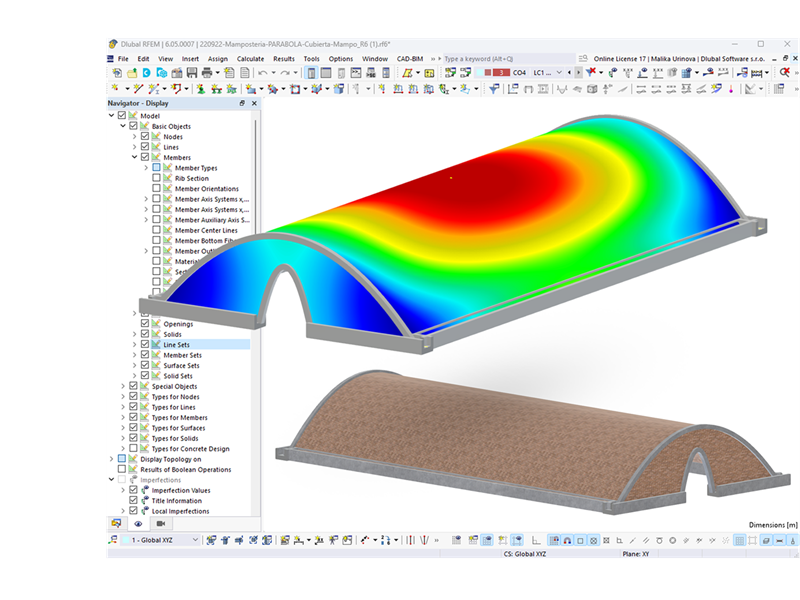
Task: Expand the Special Objects node
Action: tap(123, 386)
